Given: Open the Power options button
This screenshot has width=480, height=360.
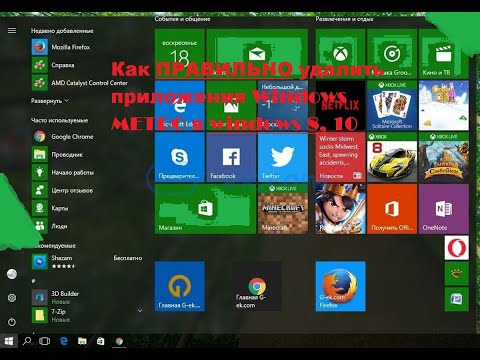Looking at the screenshot, I should 12,322.
